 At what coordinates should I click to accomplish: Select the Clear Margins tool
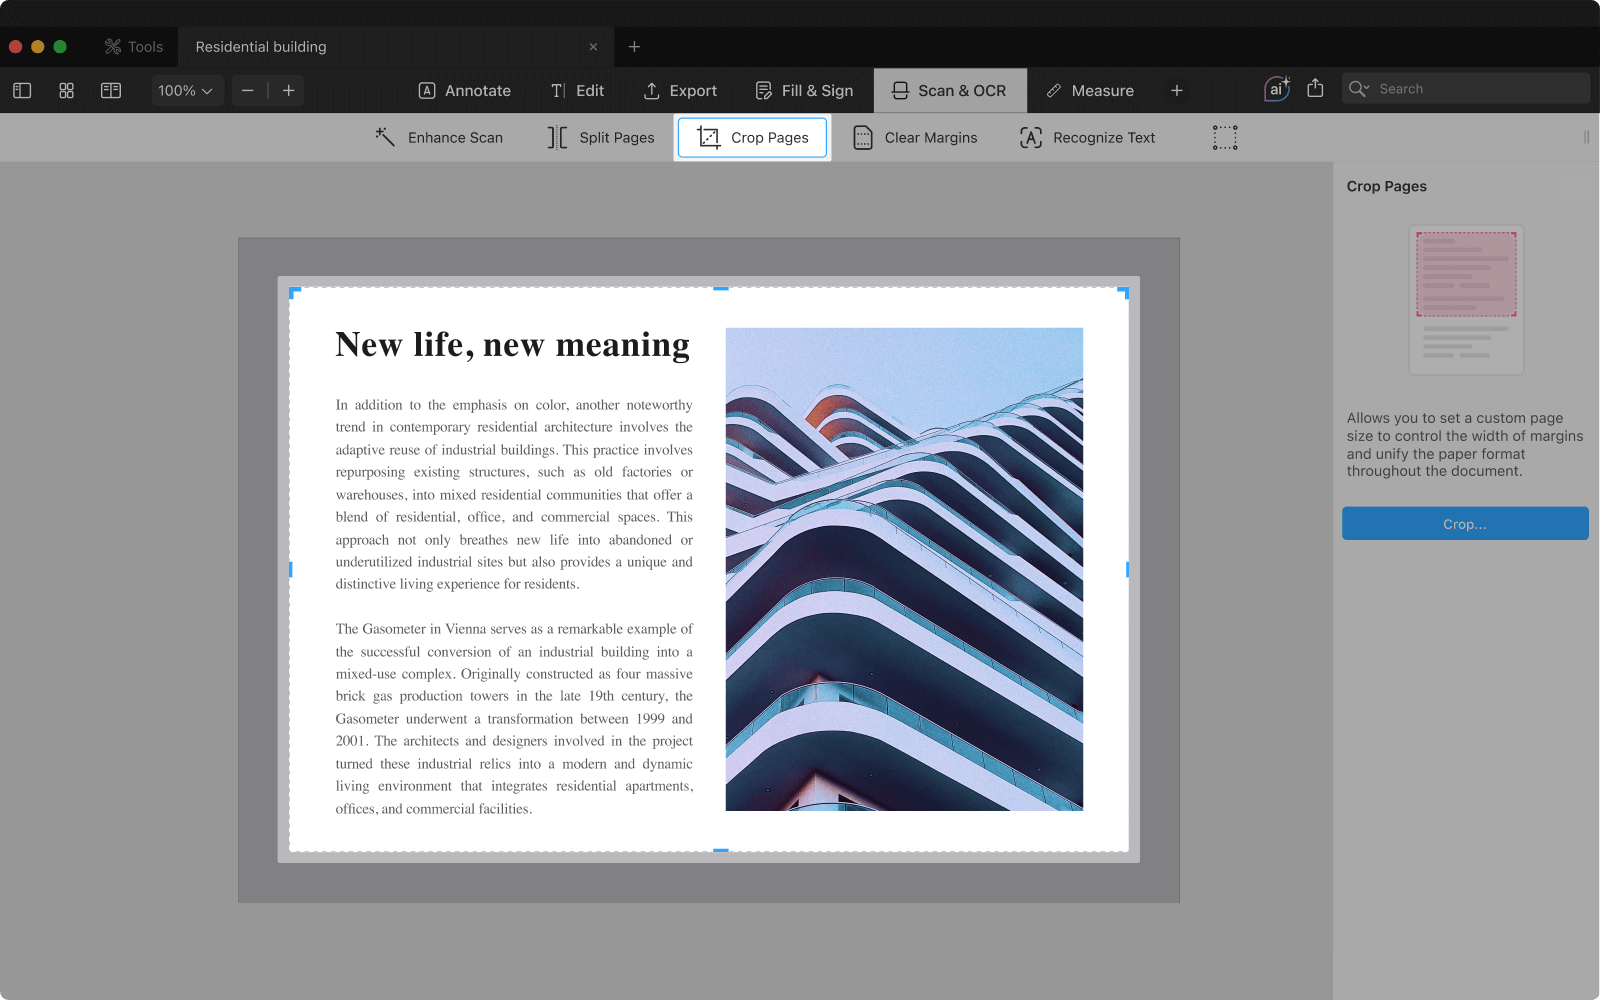915,138
